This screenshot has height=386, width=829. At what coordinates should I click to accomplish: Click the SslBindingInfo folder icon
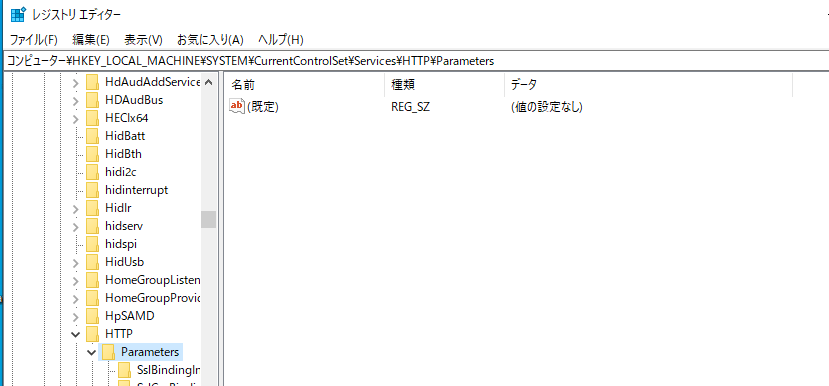tap(124, 370)
